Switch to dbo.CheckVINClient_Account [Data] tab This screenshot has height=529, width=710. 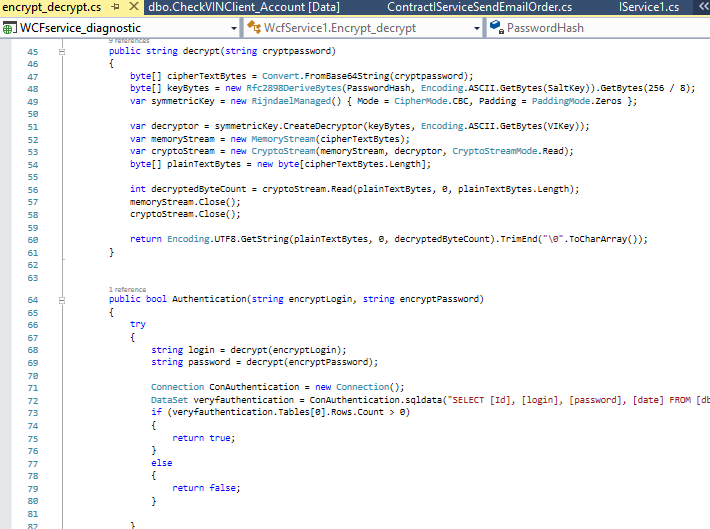point(244,7)
